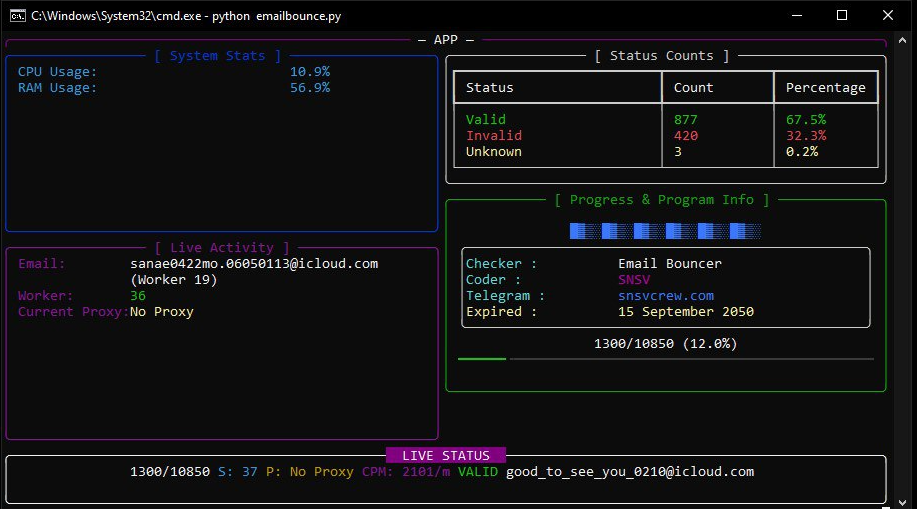Select the Status column header
917x509 pixels.
[490, 88]
